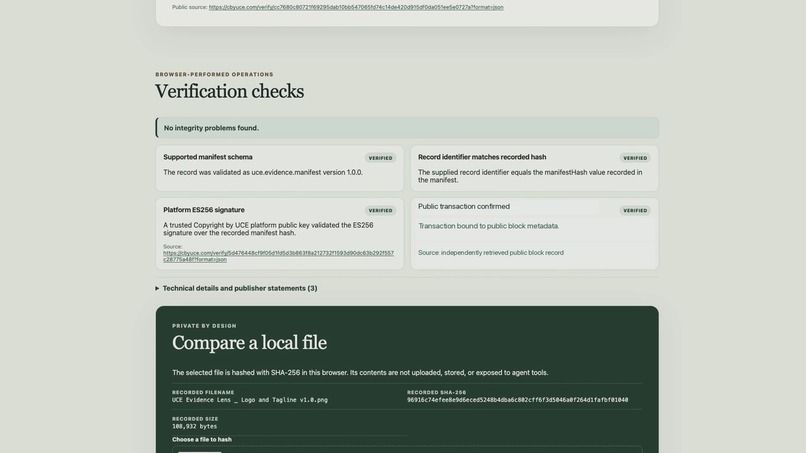Click 'Record identifier matches recorded hash' title
The height and width of the screenshot is (453, 806).
482,157
